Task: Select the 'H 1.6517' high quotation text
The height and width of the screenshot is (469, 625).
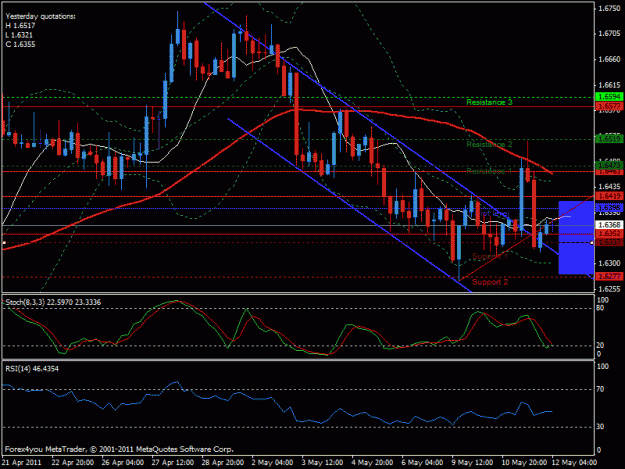Action: coord(20,26)
